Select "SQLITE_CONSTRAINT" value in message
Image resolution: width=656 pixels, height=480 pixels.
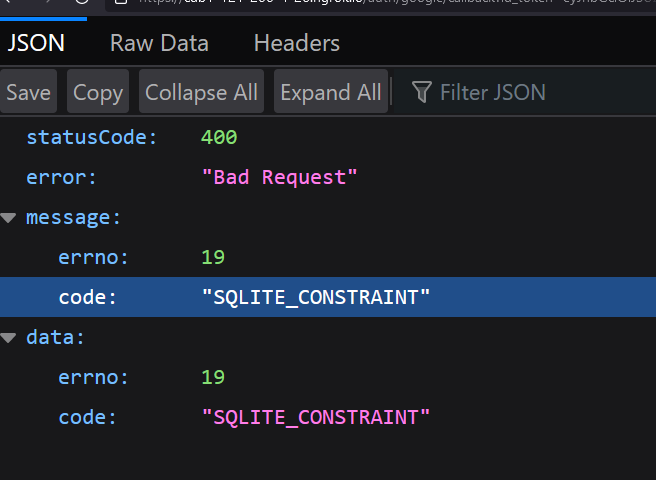[316, 297]
